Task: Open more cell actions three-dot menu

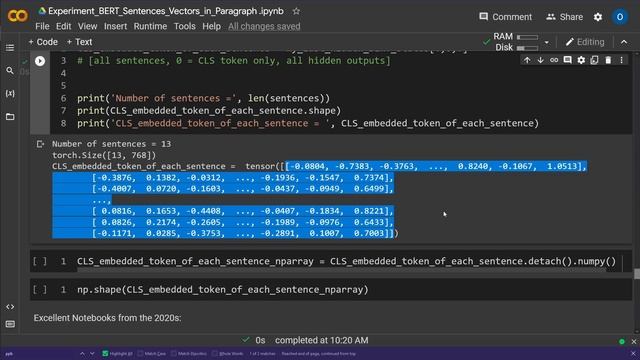Action: (622, 60)
